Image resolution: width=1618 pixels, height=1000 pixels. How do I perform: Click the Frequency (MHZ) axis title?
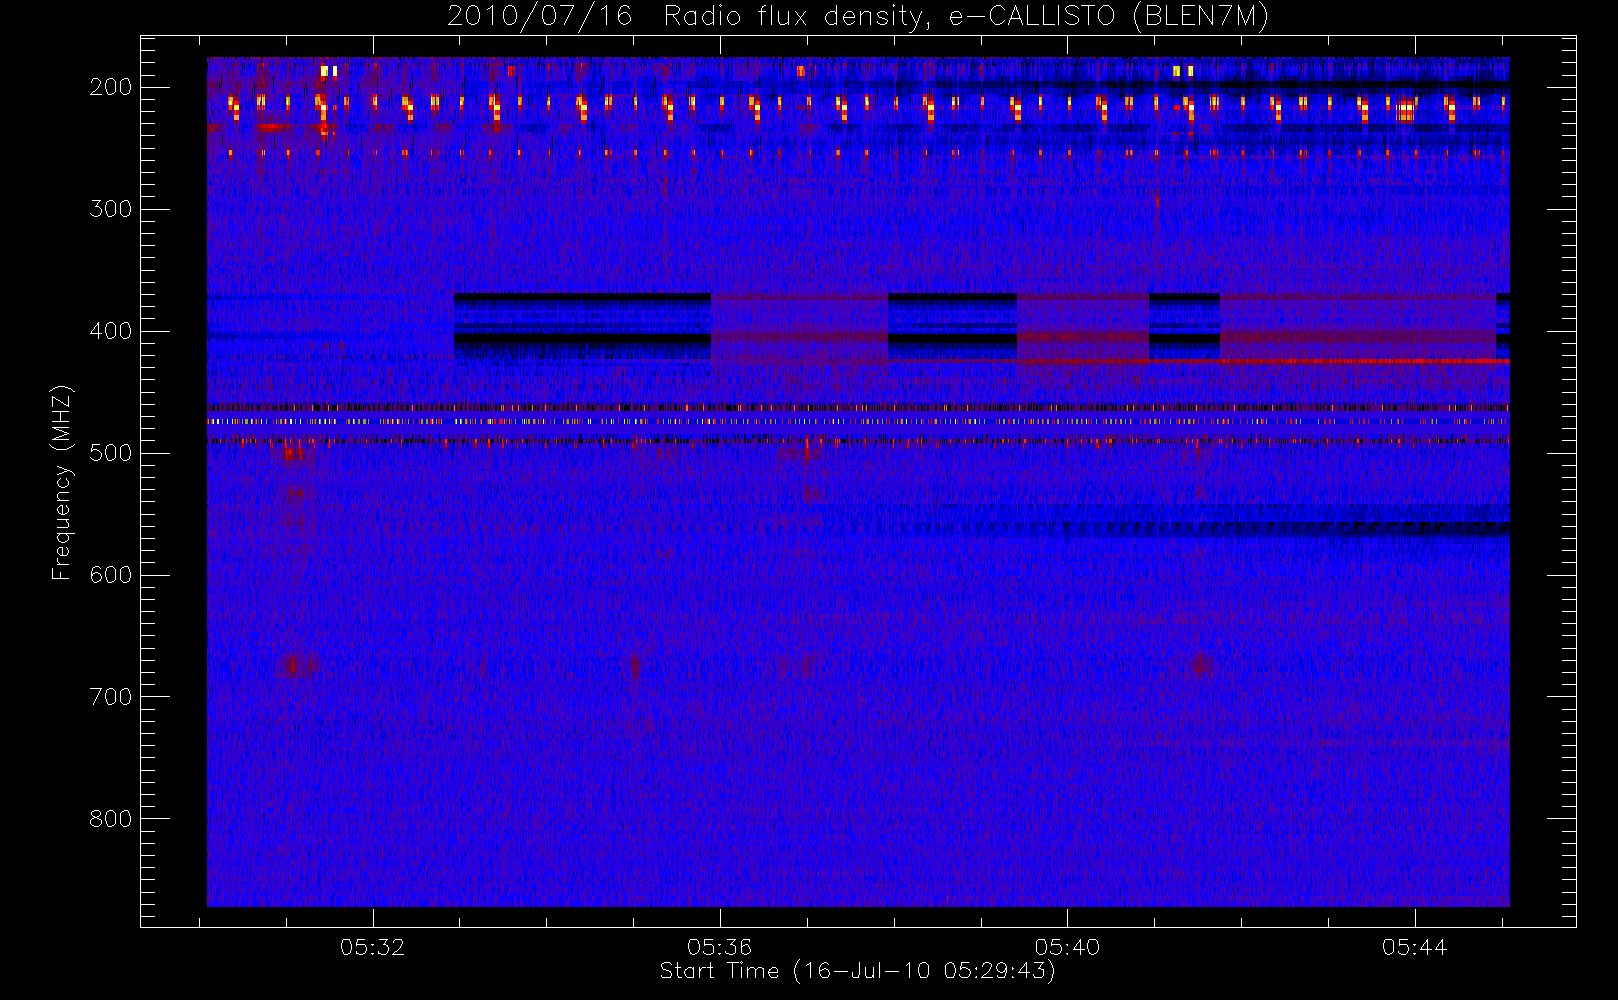[62, 482]
